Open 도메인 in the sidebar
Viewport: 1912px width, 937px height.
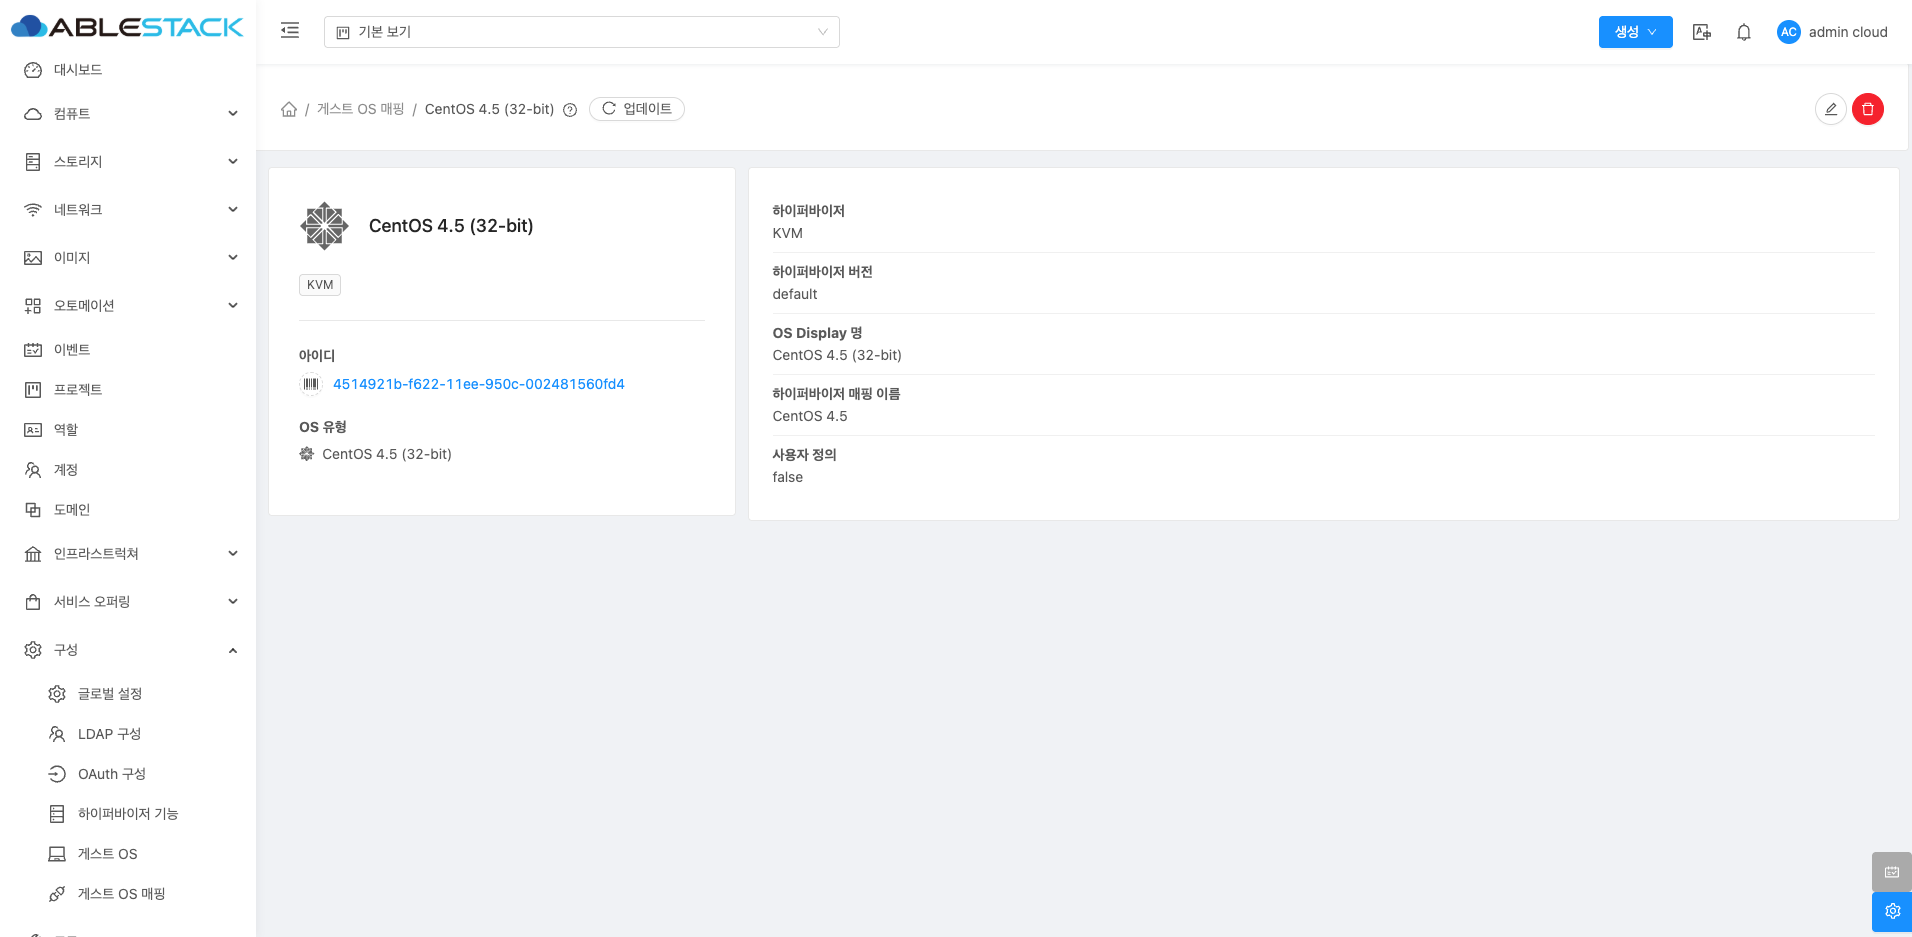tap(128, 510)
